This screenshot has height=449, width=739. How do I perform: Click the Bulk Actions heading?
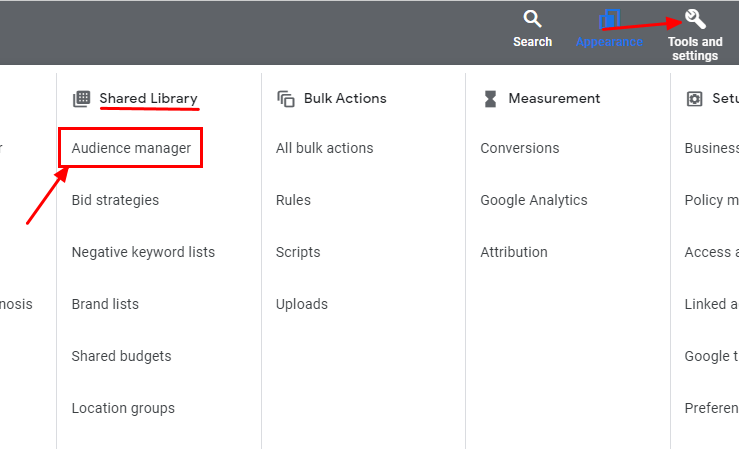[345, 98]
